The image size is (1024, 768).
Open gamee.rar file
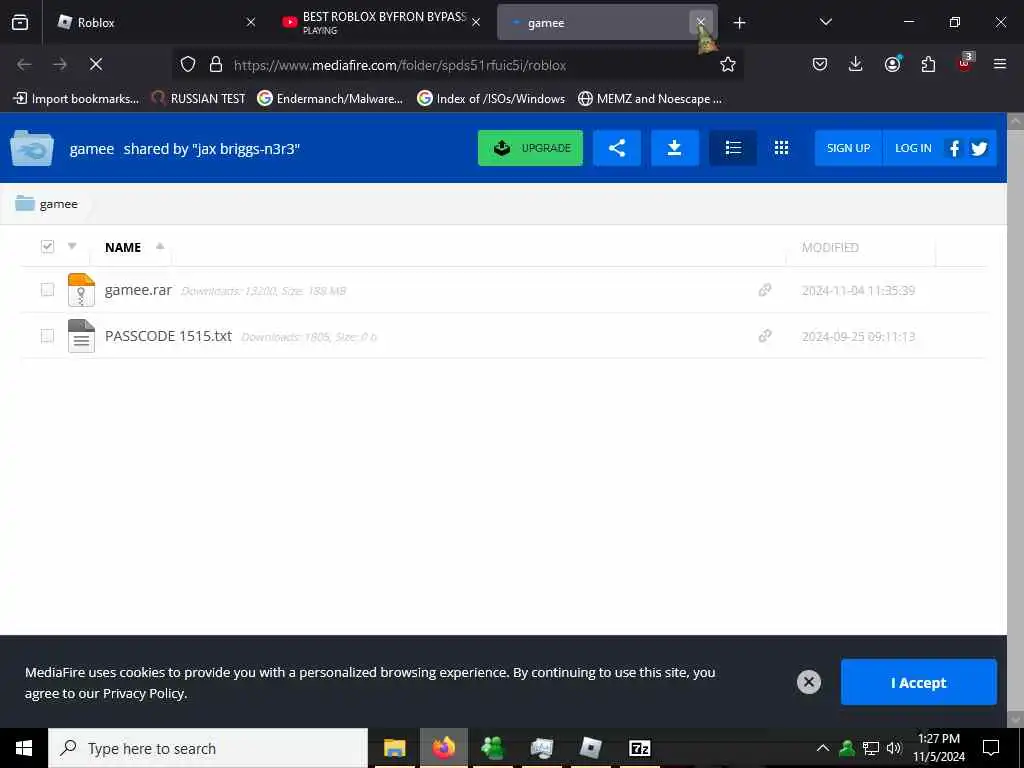point(138,289)
